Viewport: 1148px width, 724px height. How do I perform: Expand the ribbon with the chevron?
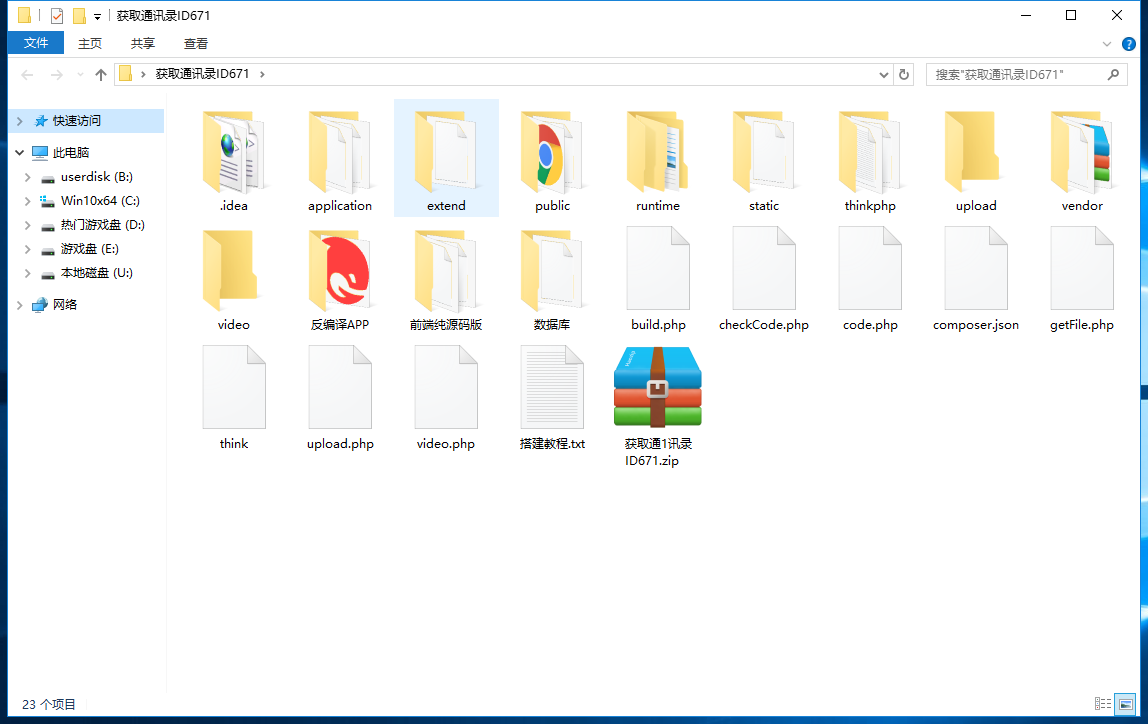(1107, 44)
